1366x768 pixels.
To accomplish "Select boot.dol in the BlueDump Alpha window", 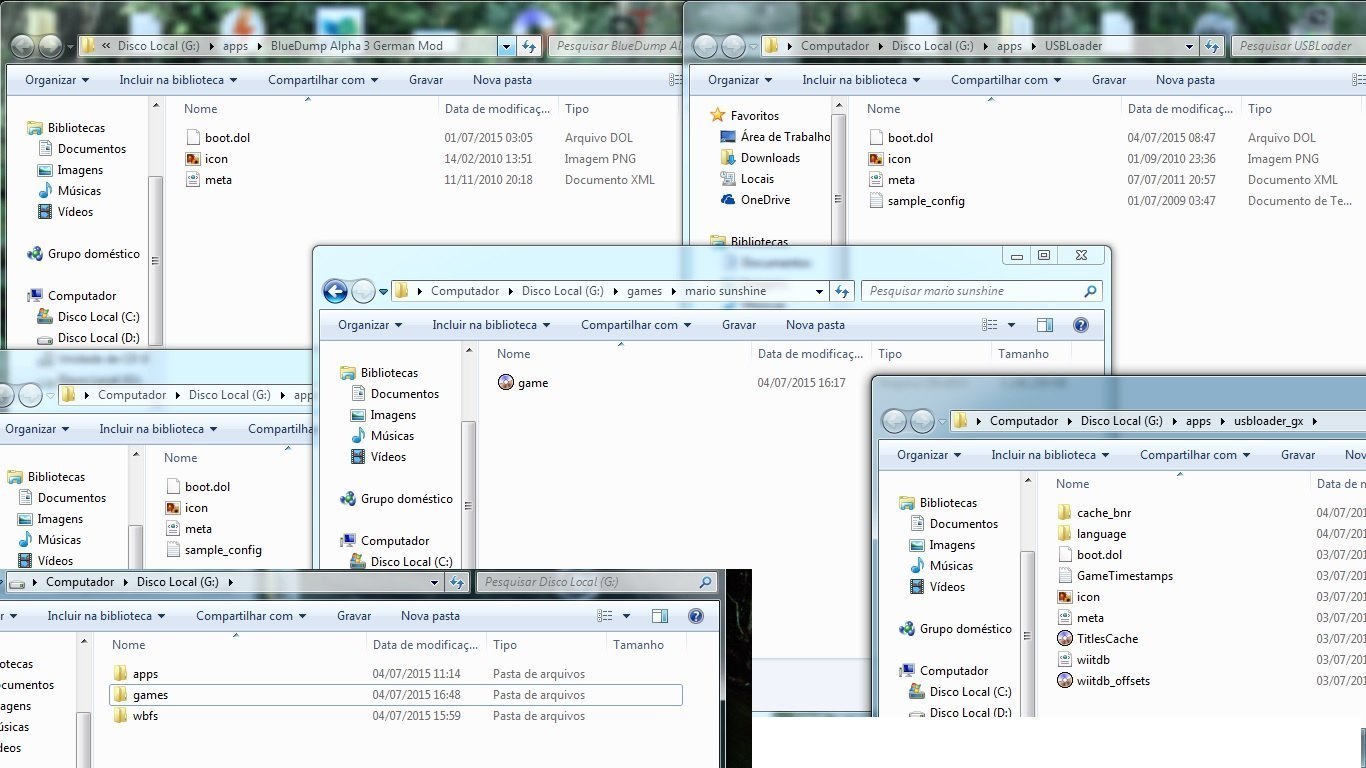I will (217, 138).
